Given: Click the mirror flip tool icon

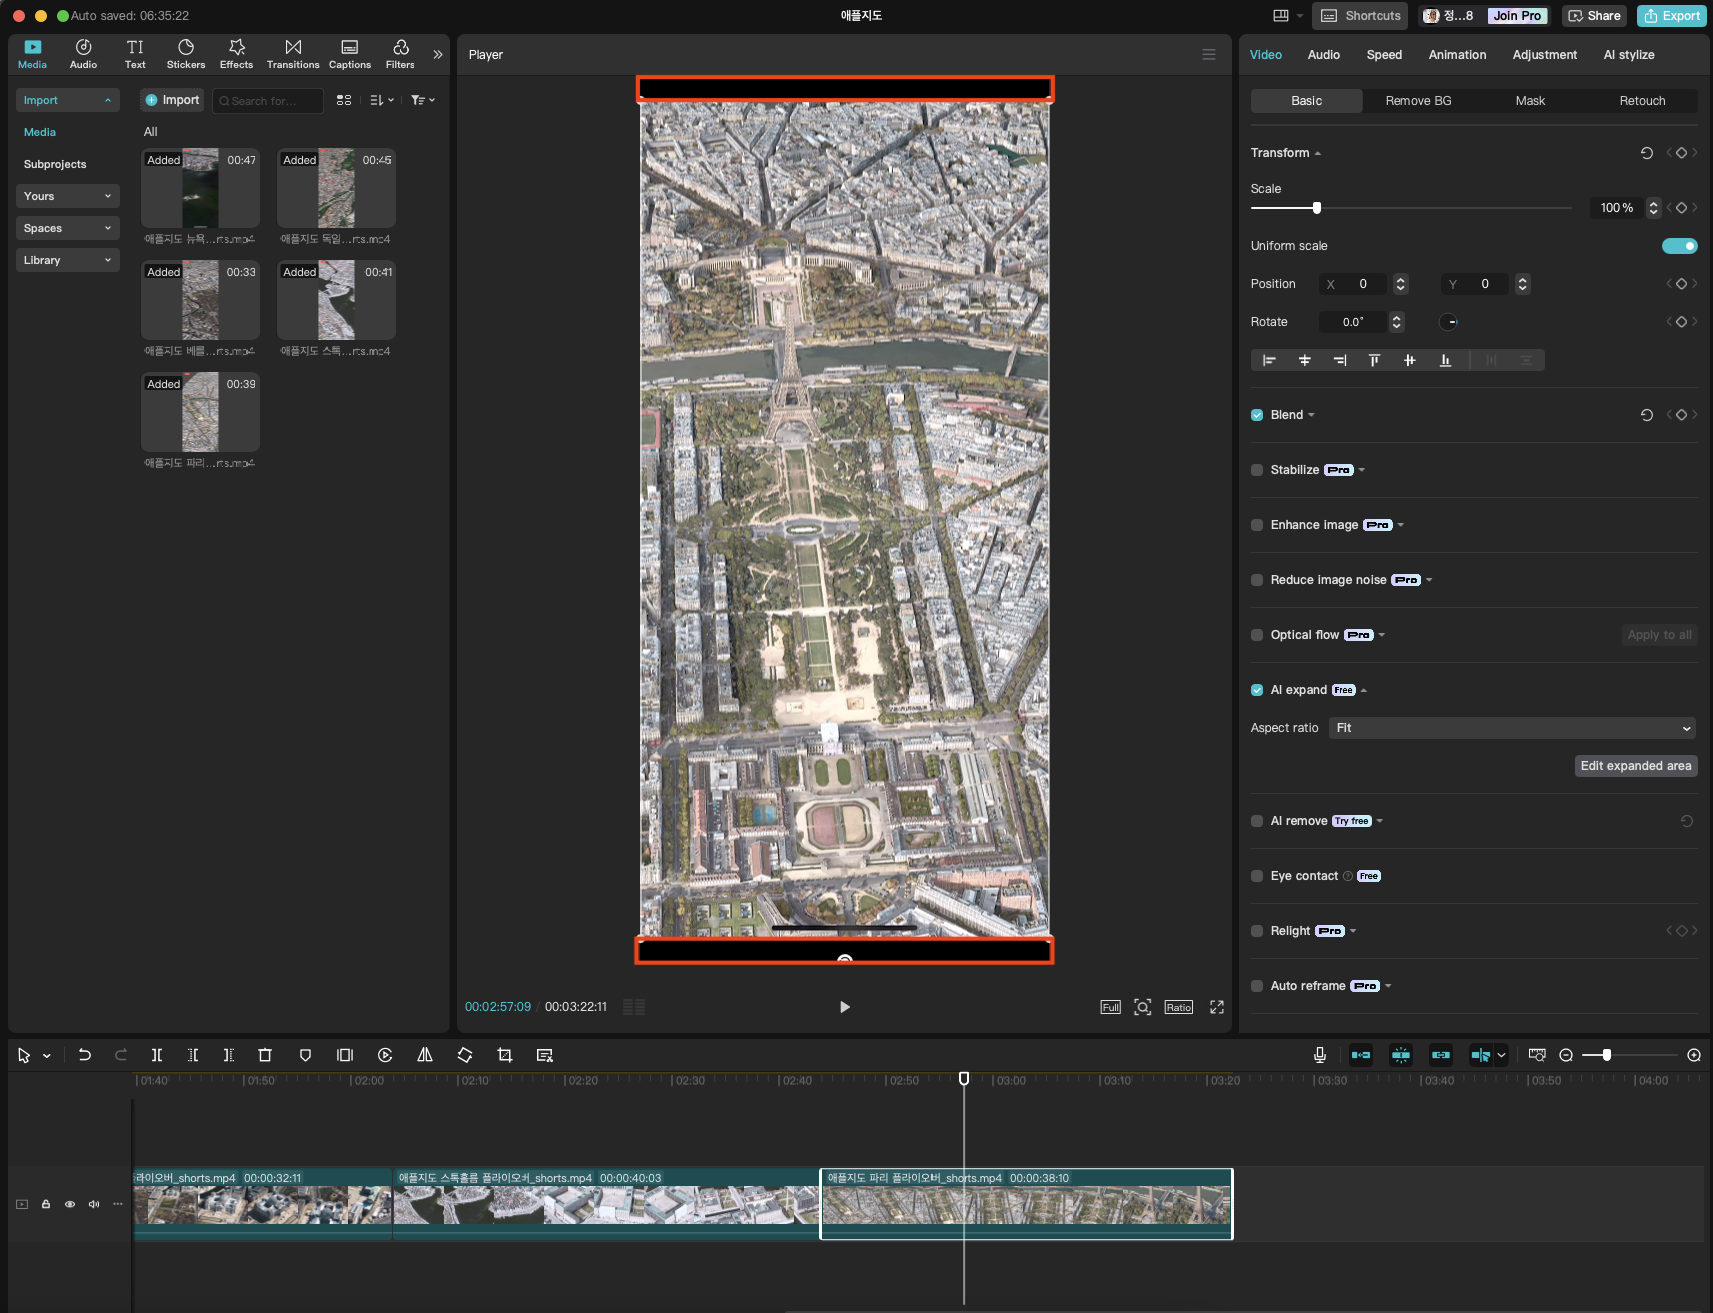Looking at the screenshot, I should (425, 1055).
